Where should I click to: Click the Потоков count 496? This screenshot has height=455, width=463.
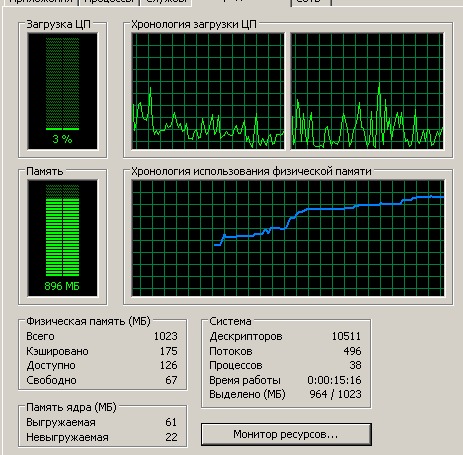point(352,351)
